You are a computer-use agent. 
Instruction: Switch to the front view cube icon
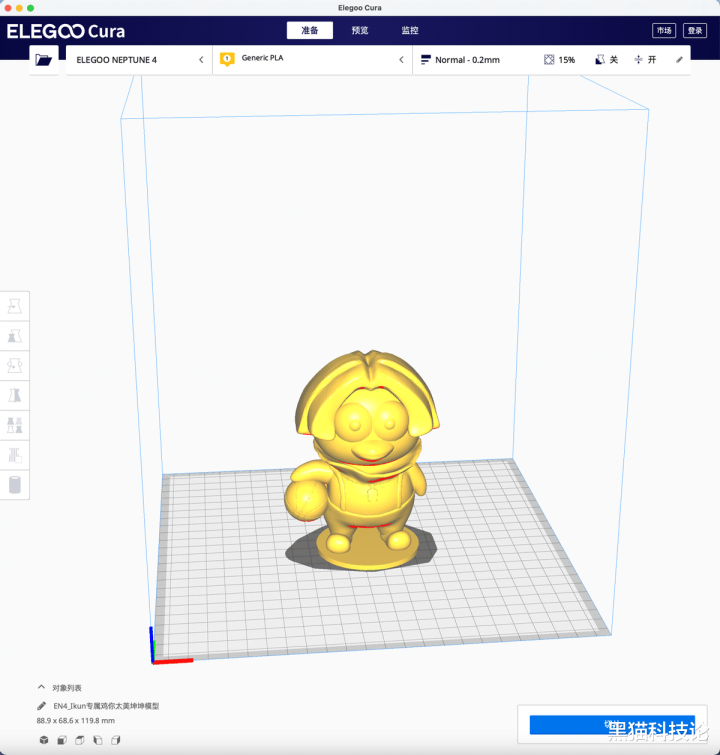(x=62, y=740)
